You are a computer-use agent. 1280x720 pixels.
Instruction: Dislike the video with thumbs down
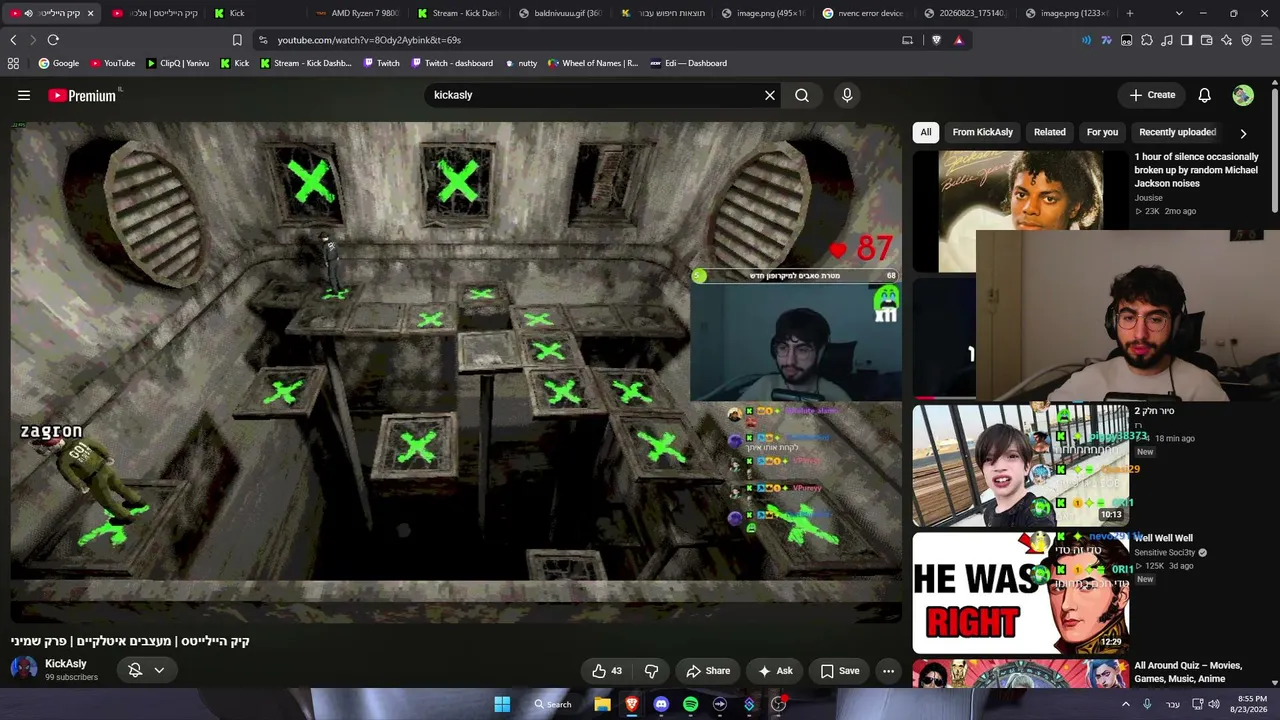[652, 671]
